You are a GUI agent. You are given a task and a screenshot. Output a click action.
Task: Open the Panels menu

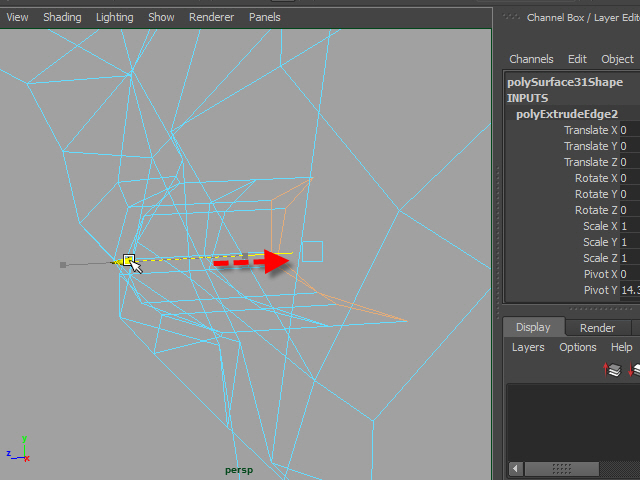[264, 17]
